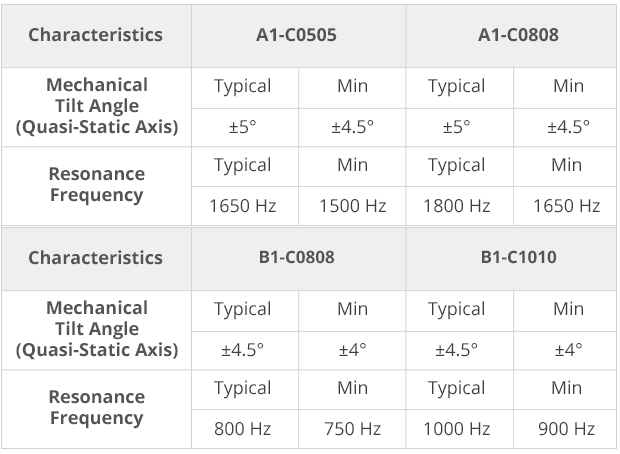Screen dimensions: 620x454
Task: Click the 1000 Hz resonance cell
Action: click(459, 429)
